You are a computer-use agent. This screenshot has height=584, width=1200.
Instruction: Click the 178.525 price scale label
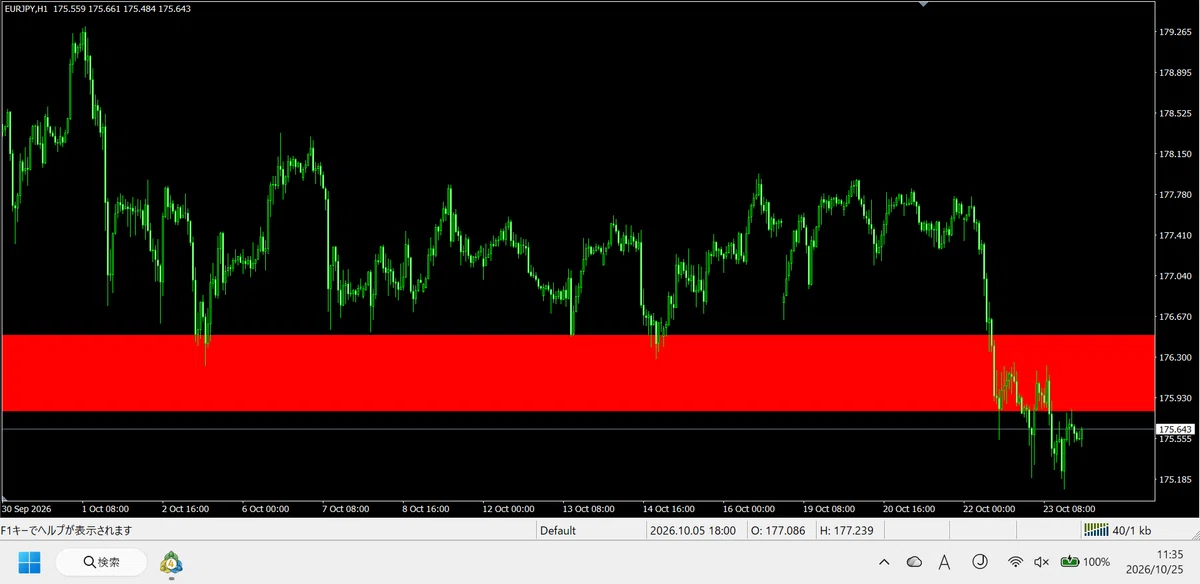pos(1174,114)
